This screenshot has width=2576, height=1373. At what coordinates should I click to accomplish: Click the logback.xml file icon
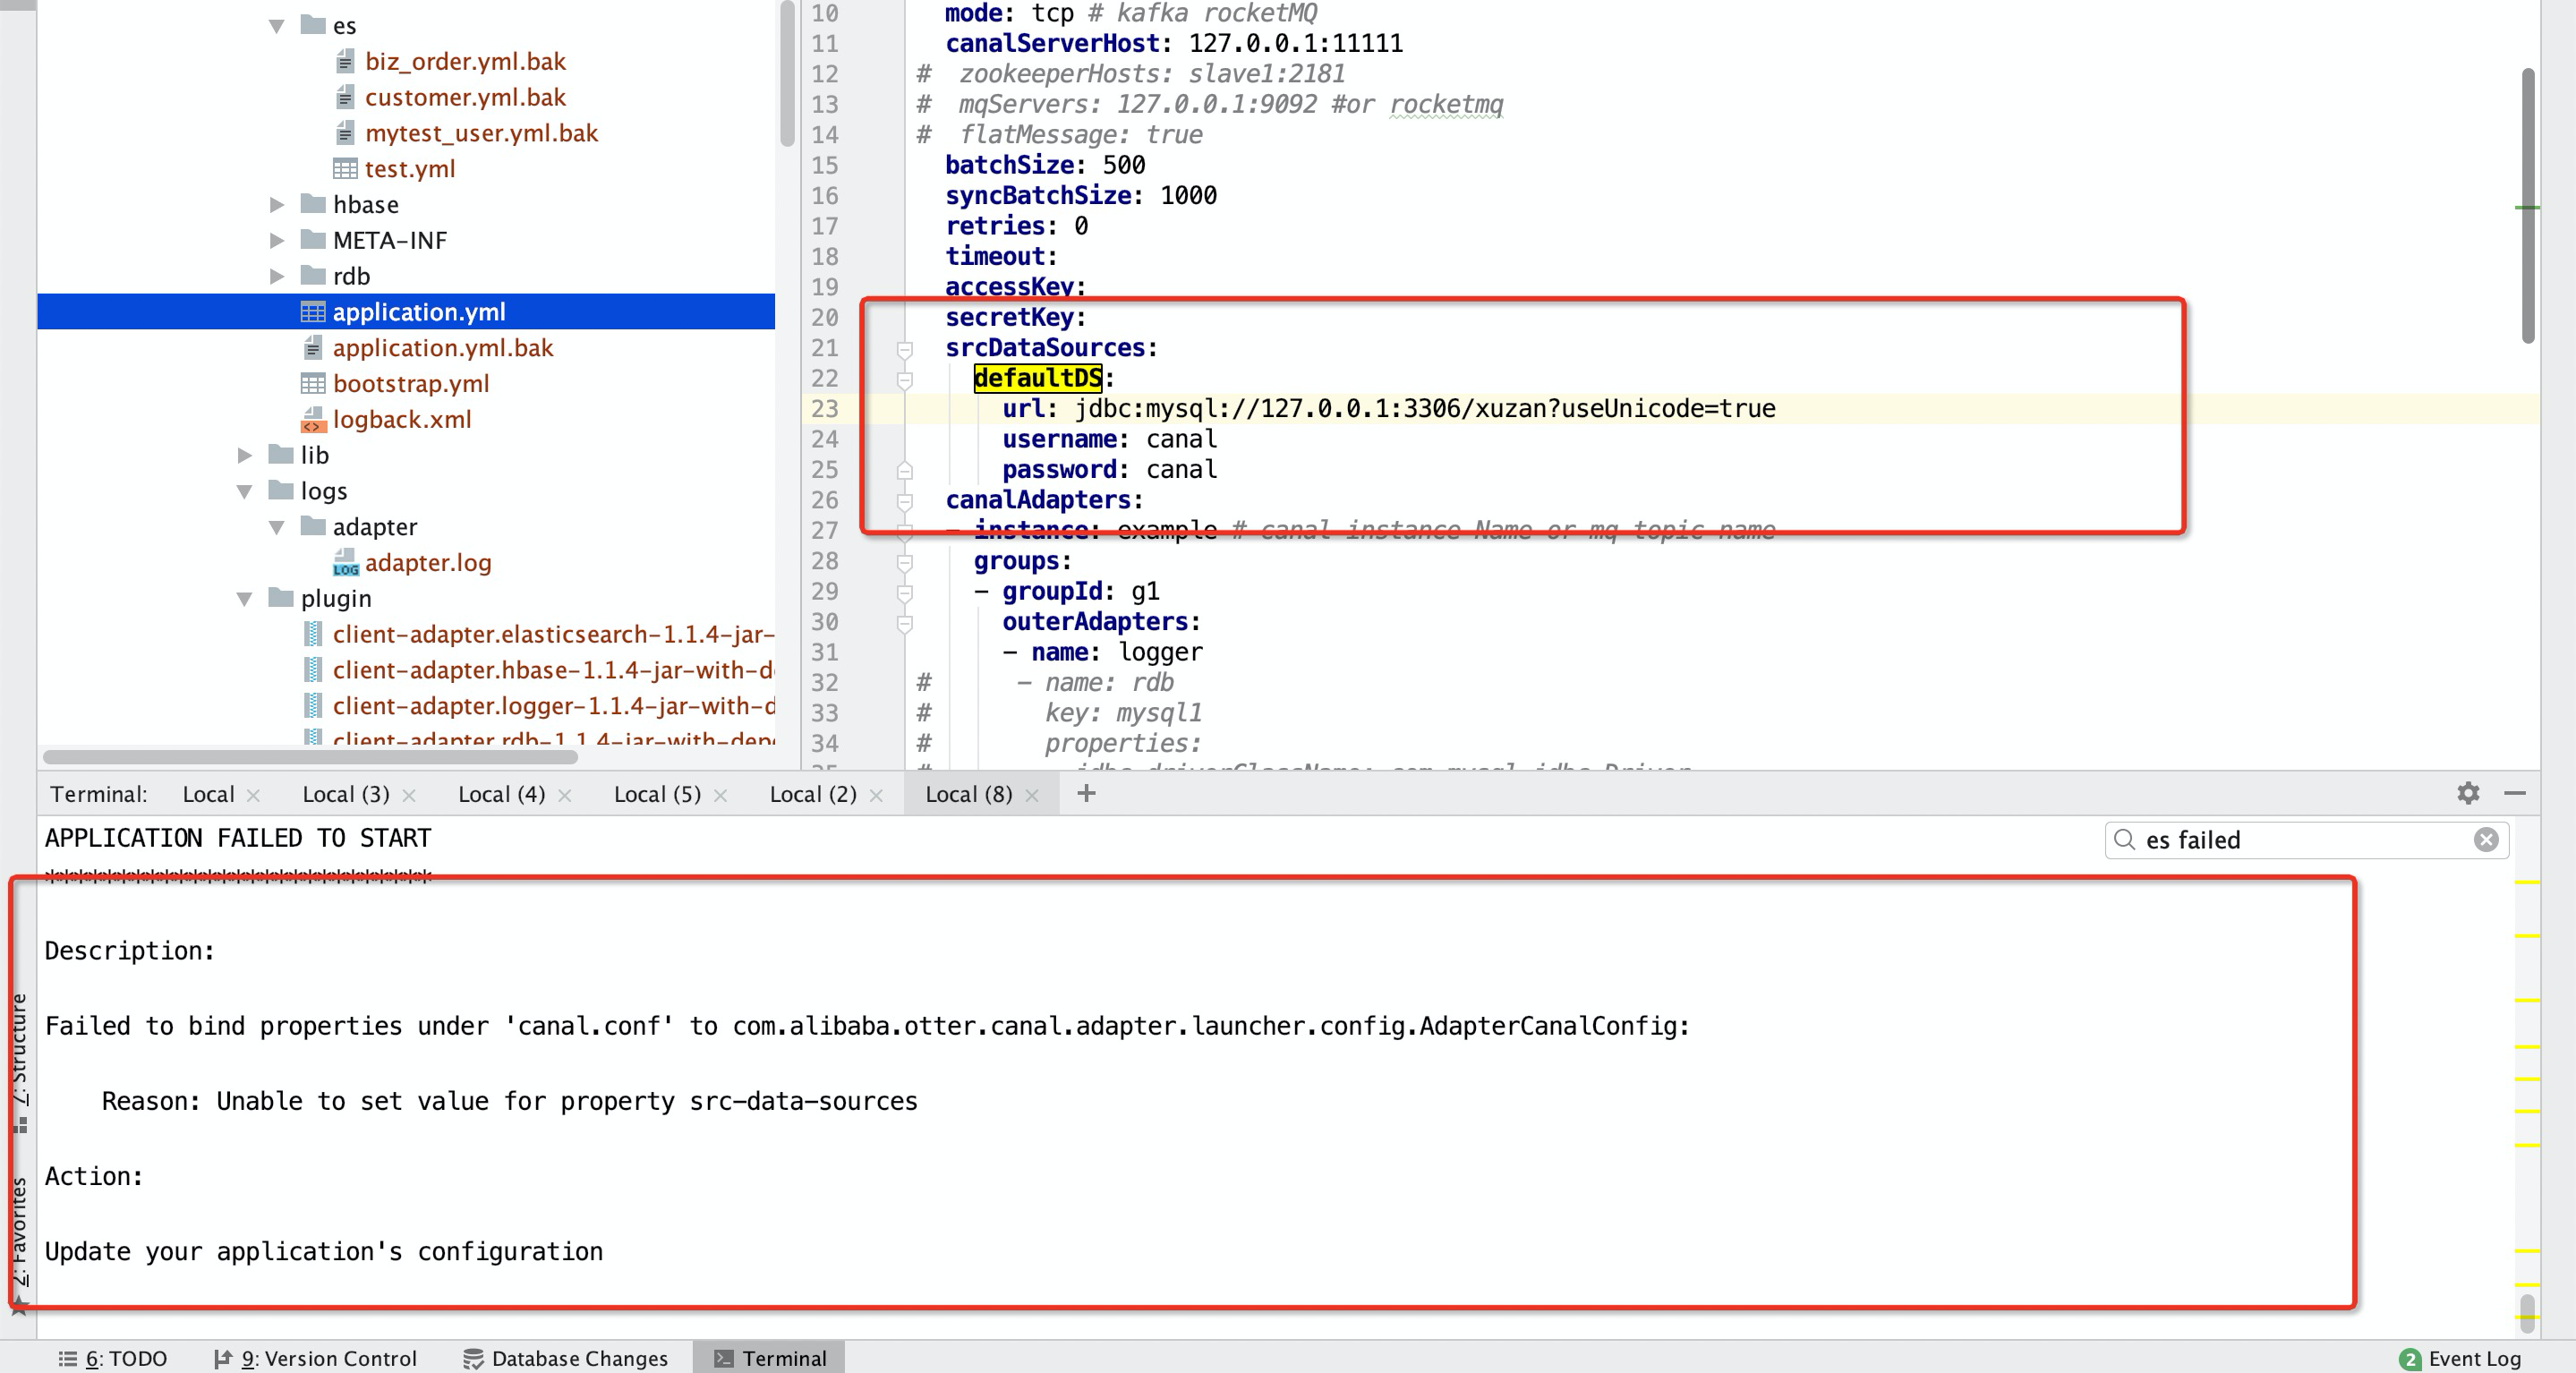[313, 420]
